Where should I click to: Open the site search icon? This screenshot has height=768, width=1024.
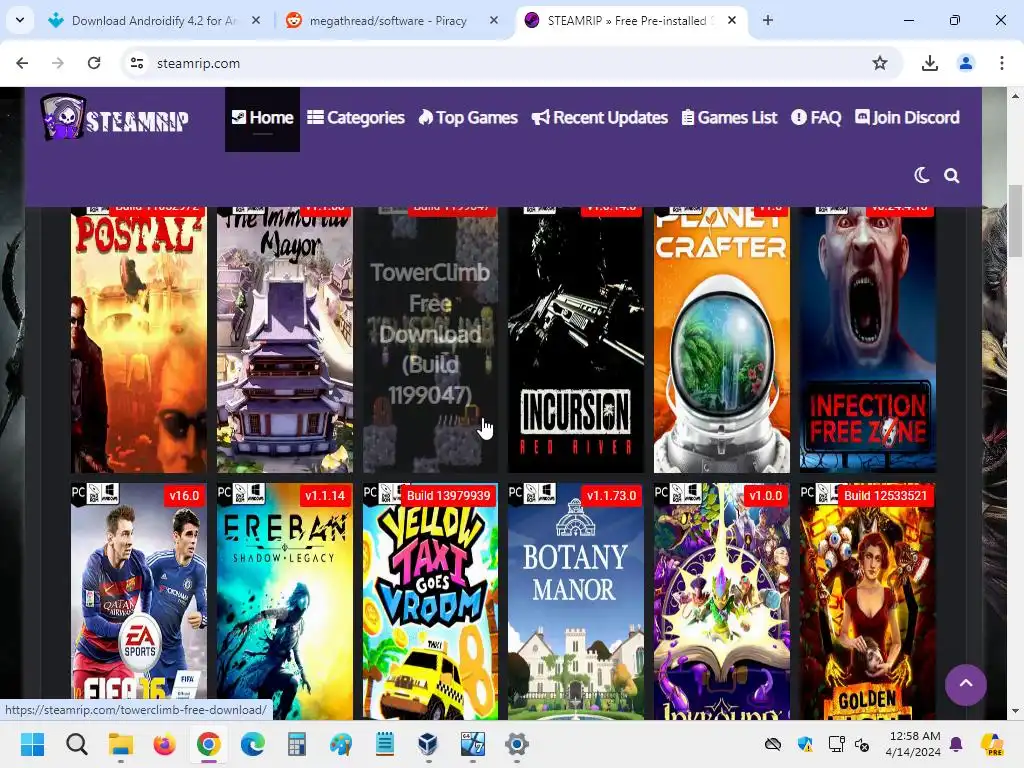click(952, 176)
